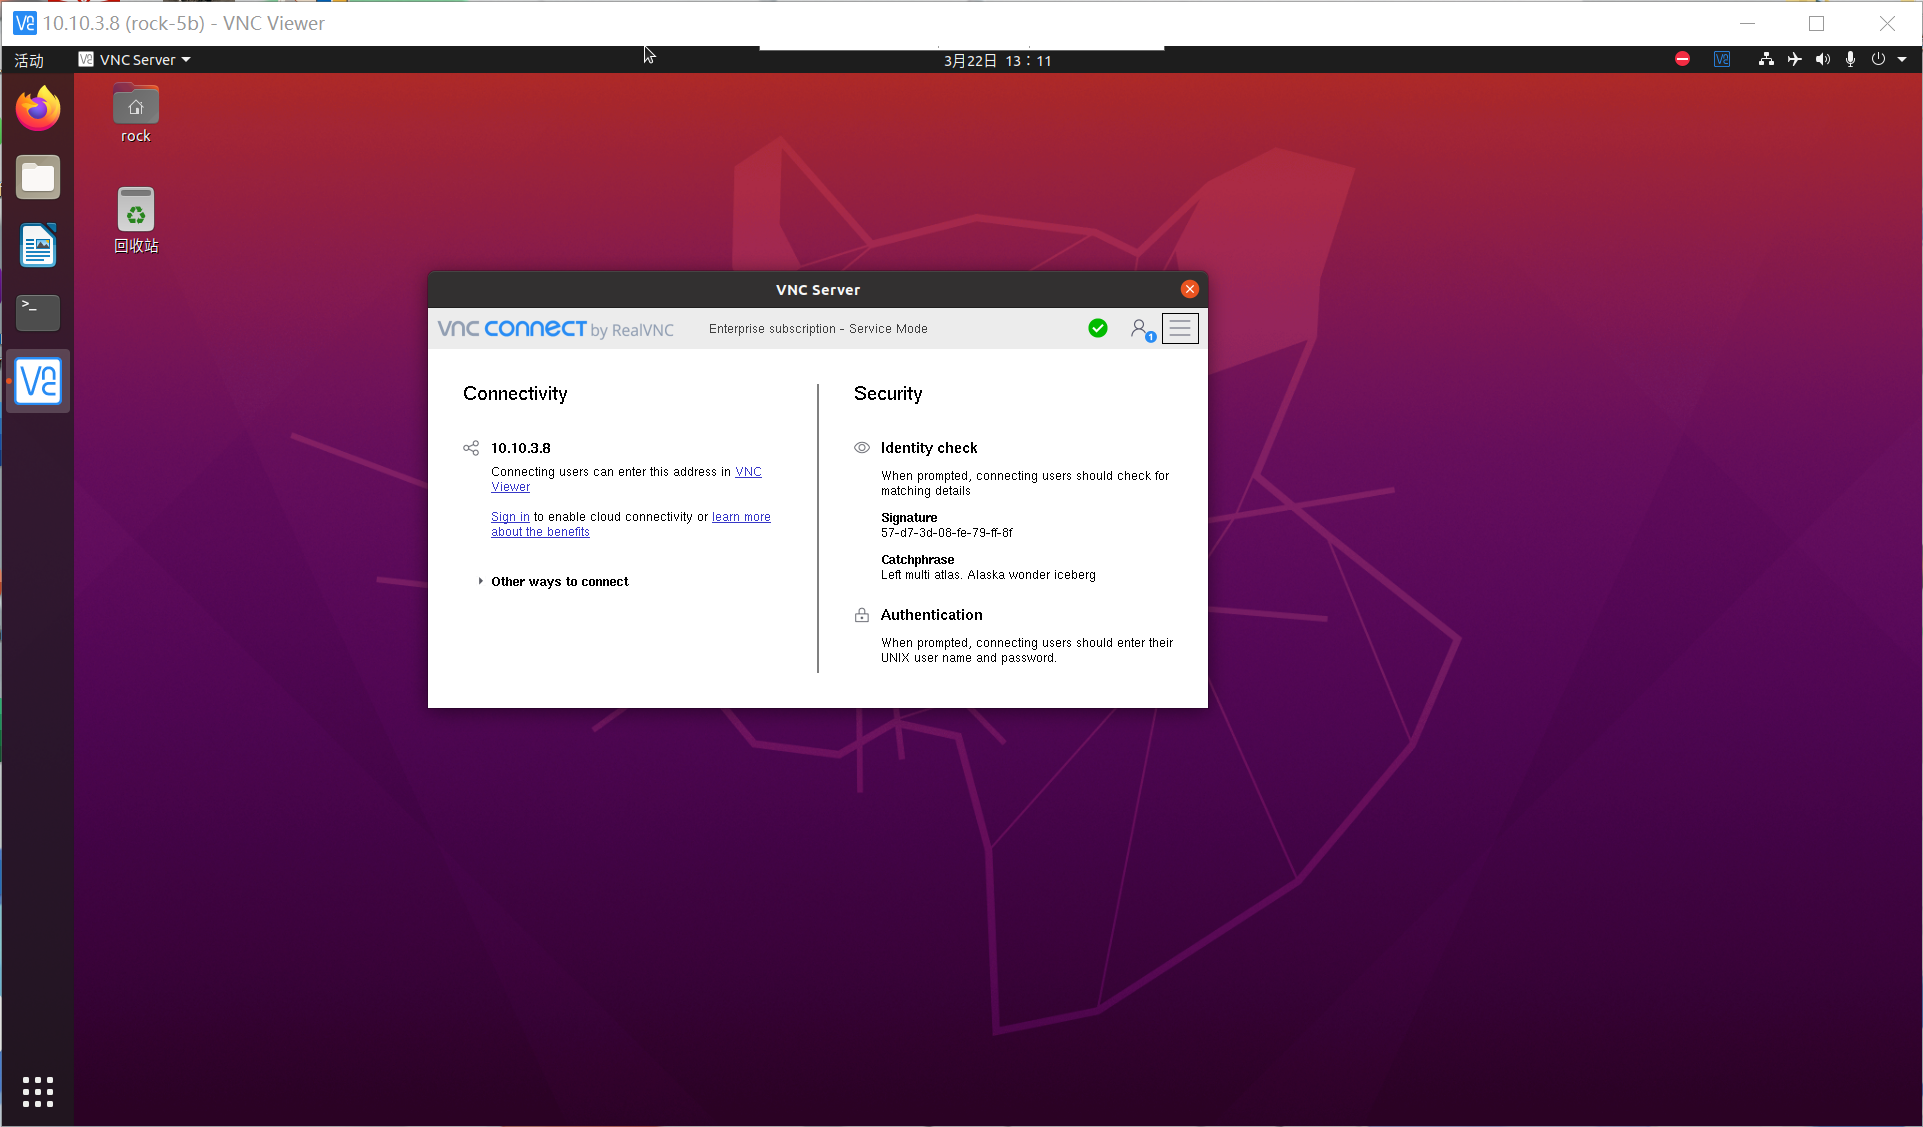
Task: Launch Firefox from the dock
Action: pyautogui.click(x=37, y=108)
